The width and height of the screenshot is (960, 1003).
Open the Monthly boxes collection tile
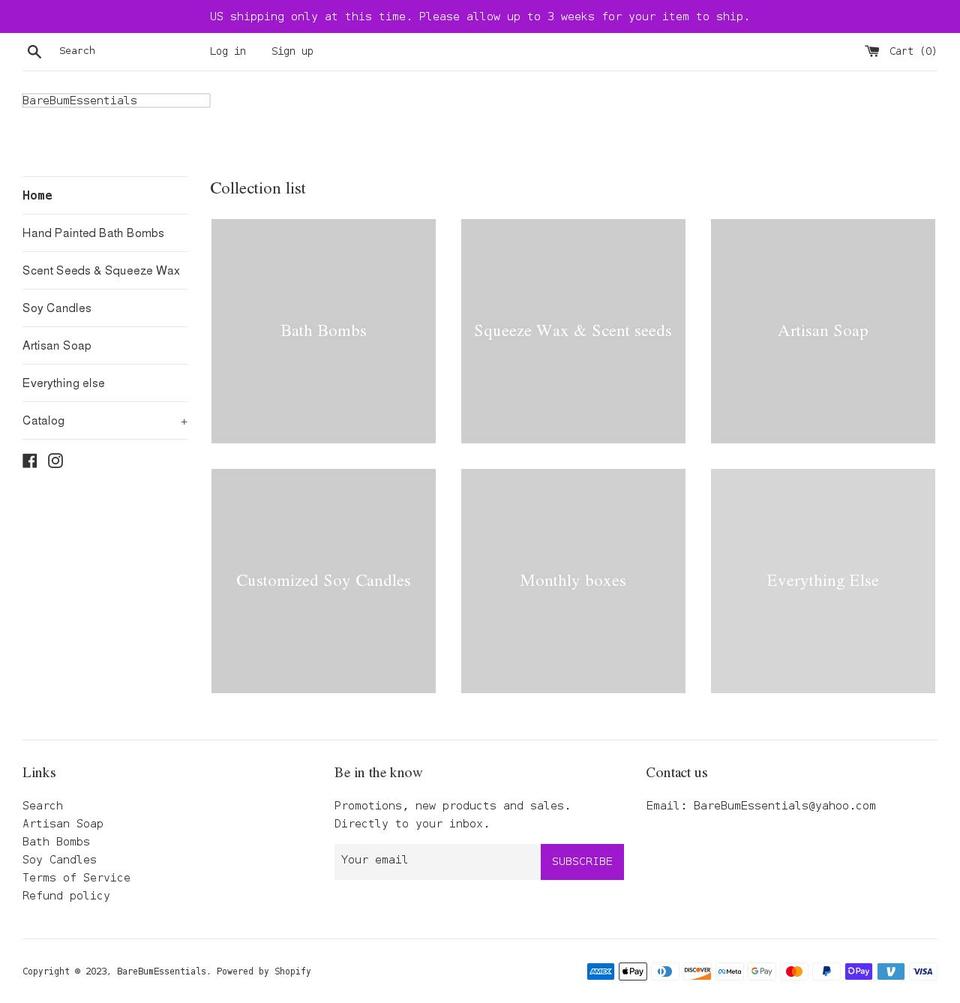pos(573,581)
